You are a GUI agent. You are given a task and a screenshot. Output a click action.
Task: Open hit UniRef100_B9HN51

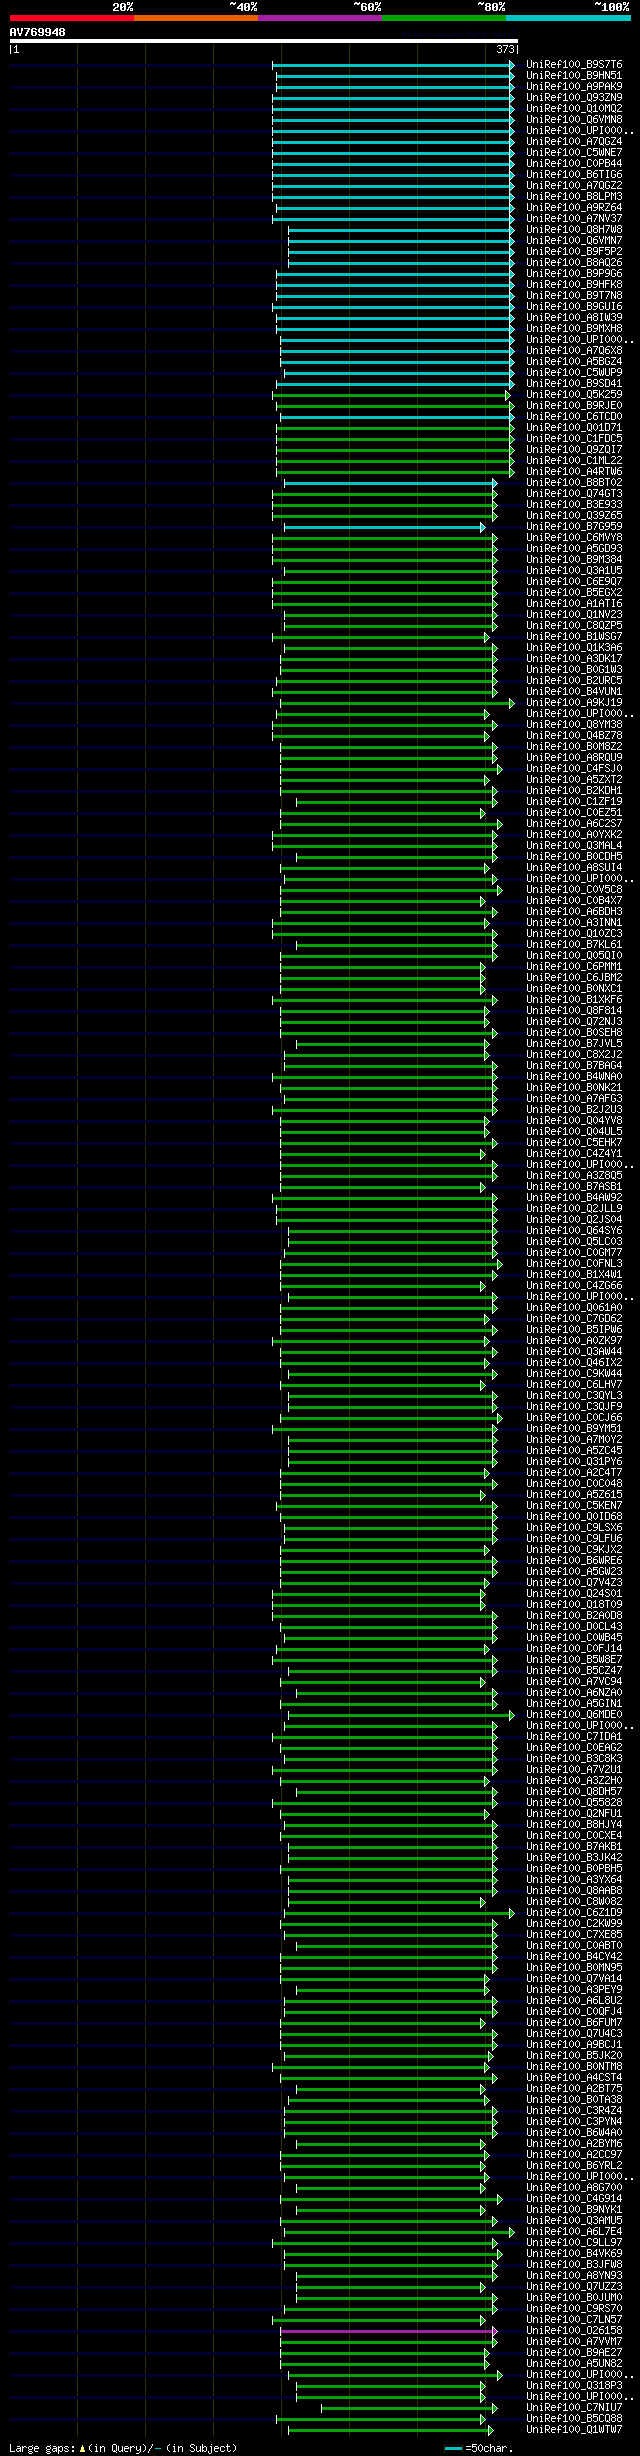(x=574, y=76)
